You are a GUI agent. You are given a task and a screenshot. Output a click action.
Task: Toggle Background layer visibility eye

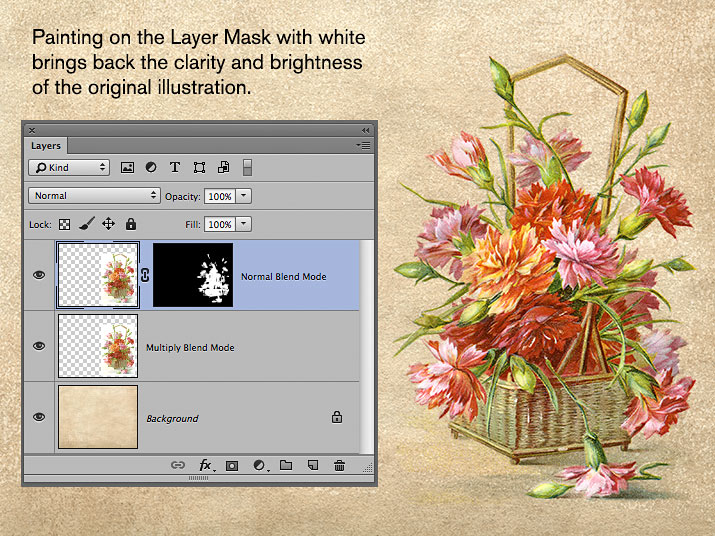coord(39,417)
